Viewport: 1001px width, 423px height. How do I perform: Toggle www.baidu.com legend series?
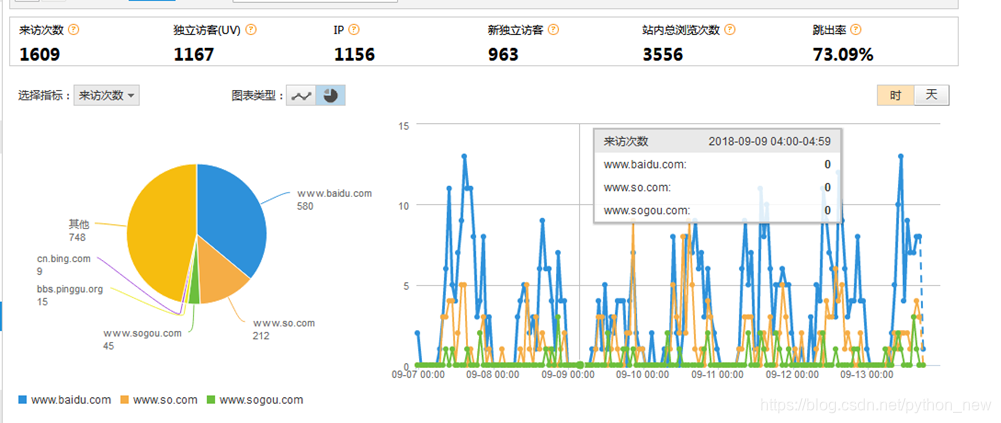coord(64,400)
